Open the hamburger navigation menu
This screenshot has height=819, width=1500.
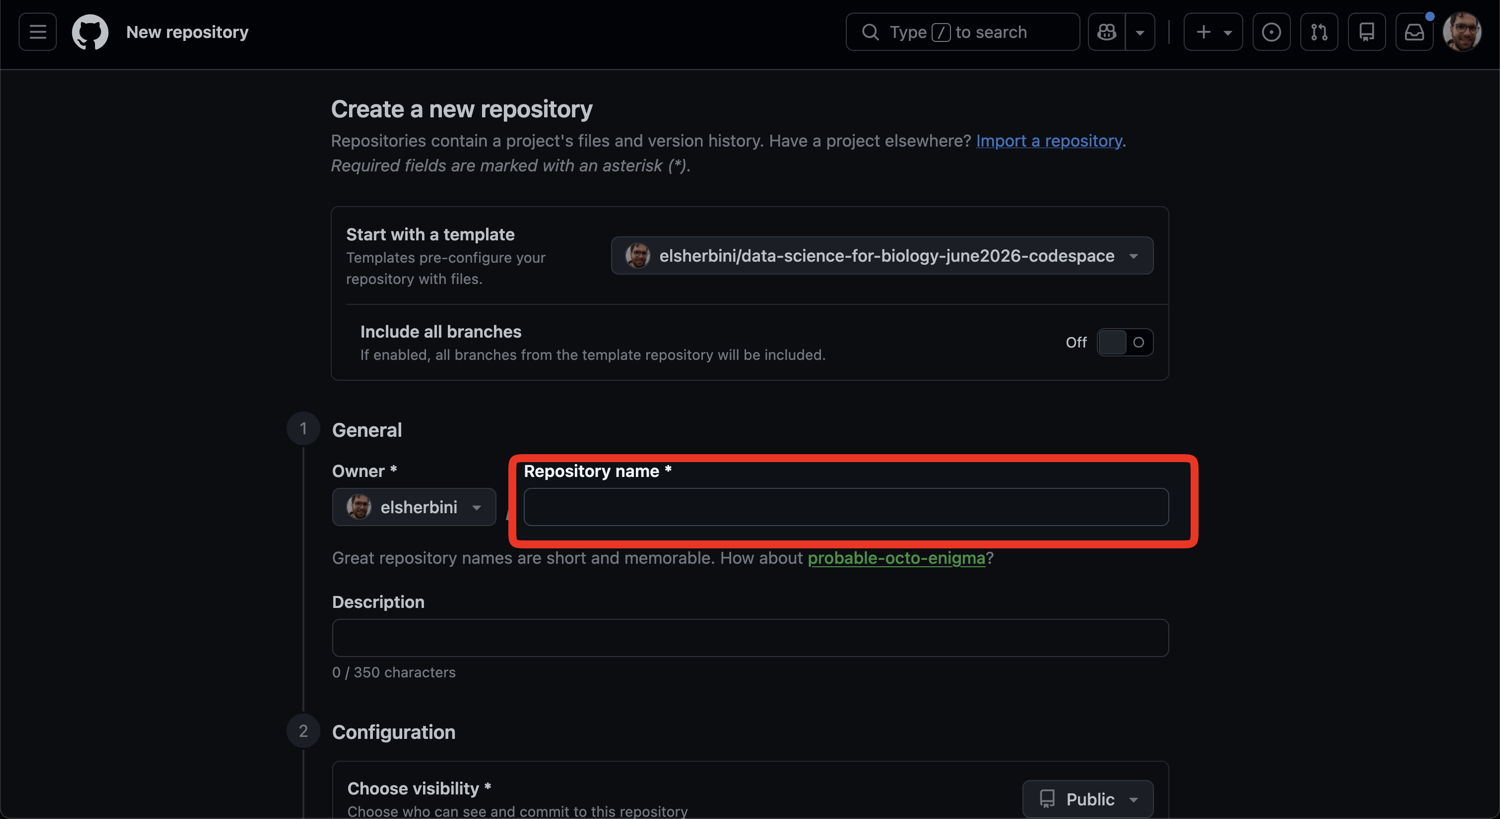pyautogui.click(x=38, y=32)
